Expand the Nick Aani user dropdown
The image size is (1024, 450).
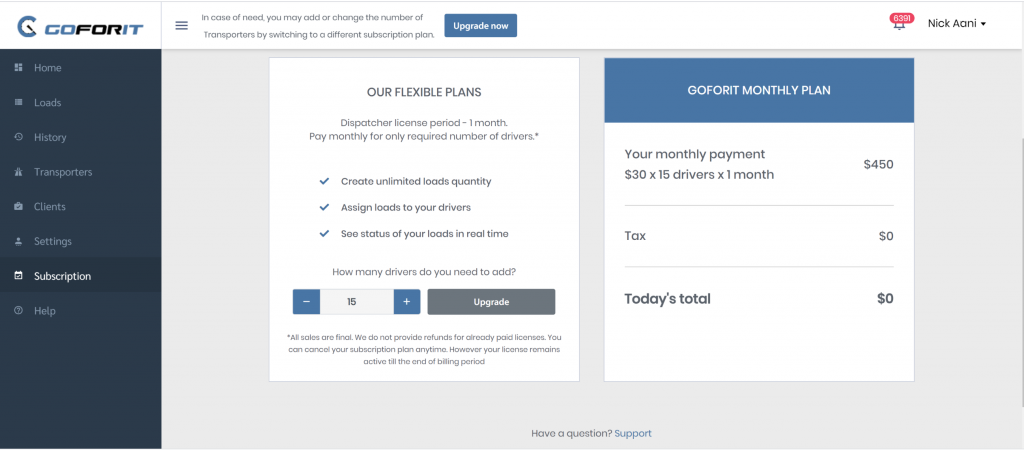click(956, 24)
